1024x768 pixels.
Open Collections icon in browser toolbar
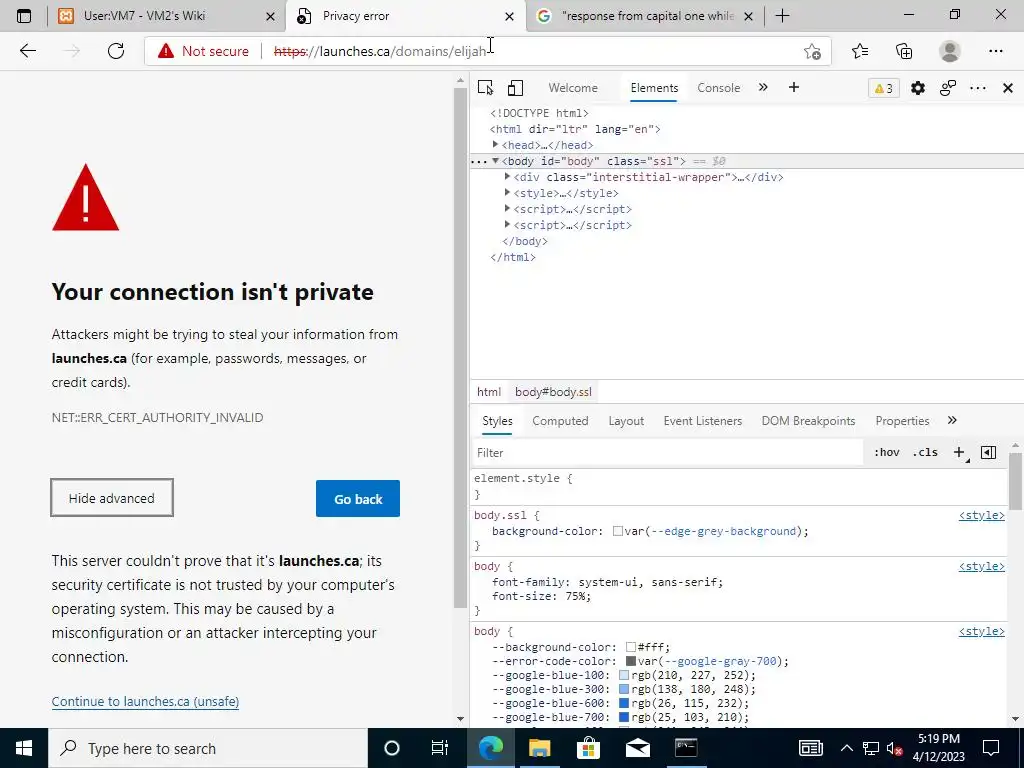pyautogui.click(x=904, y=51)
